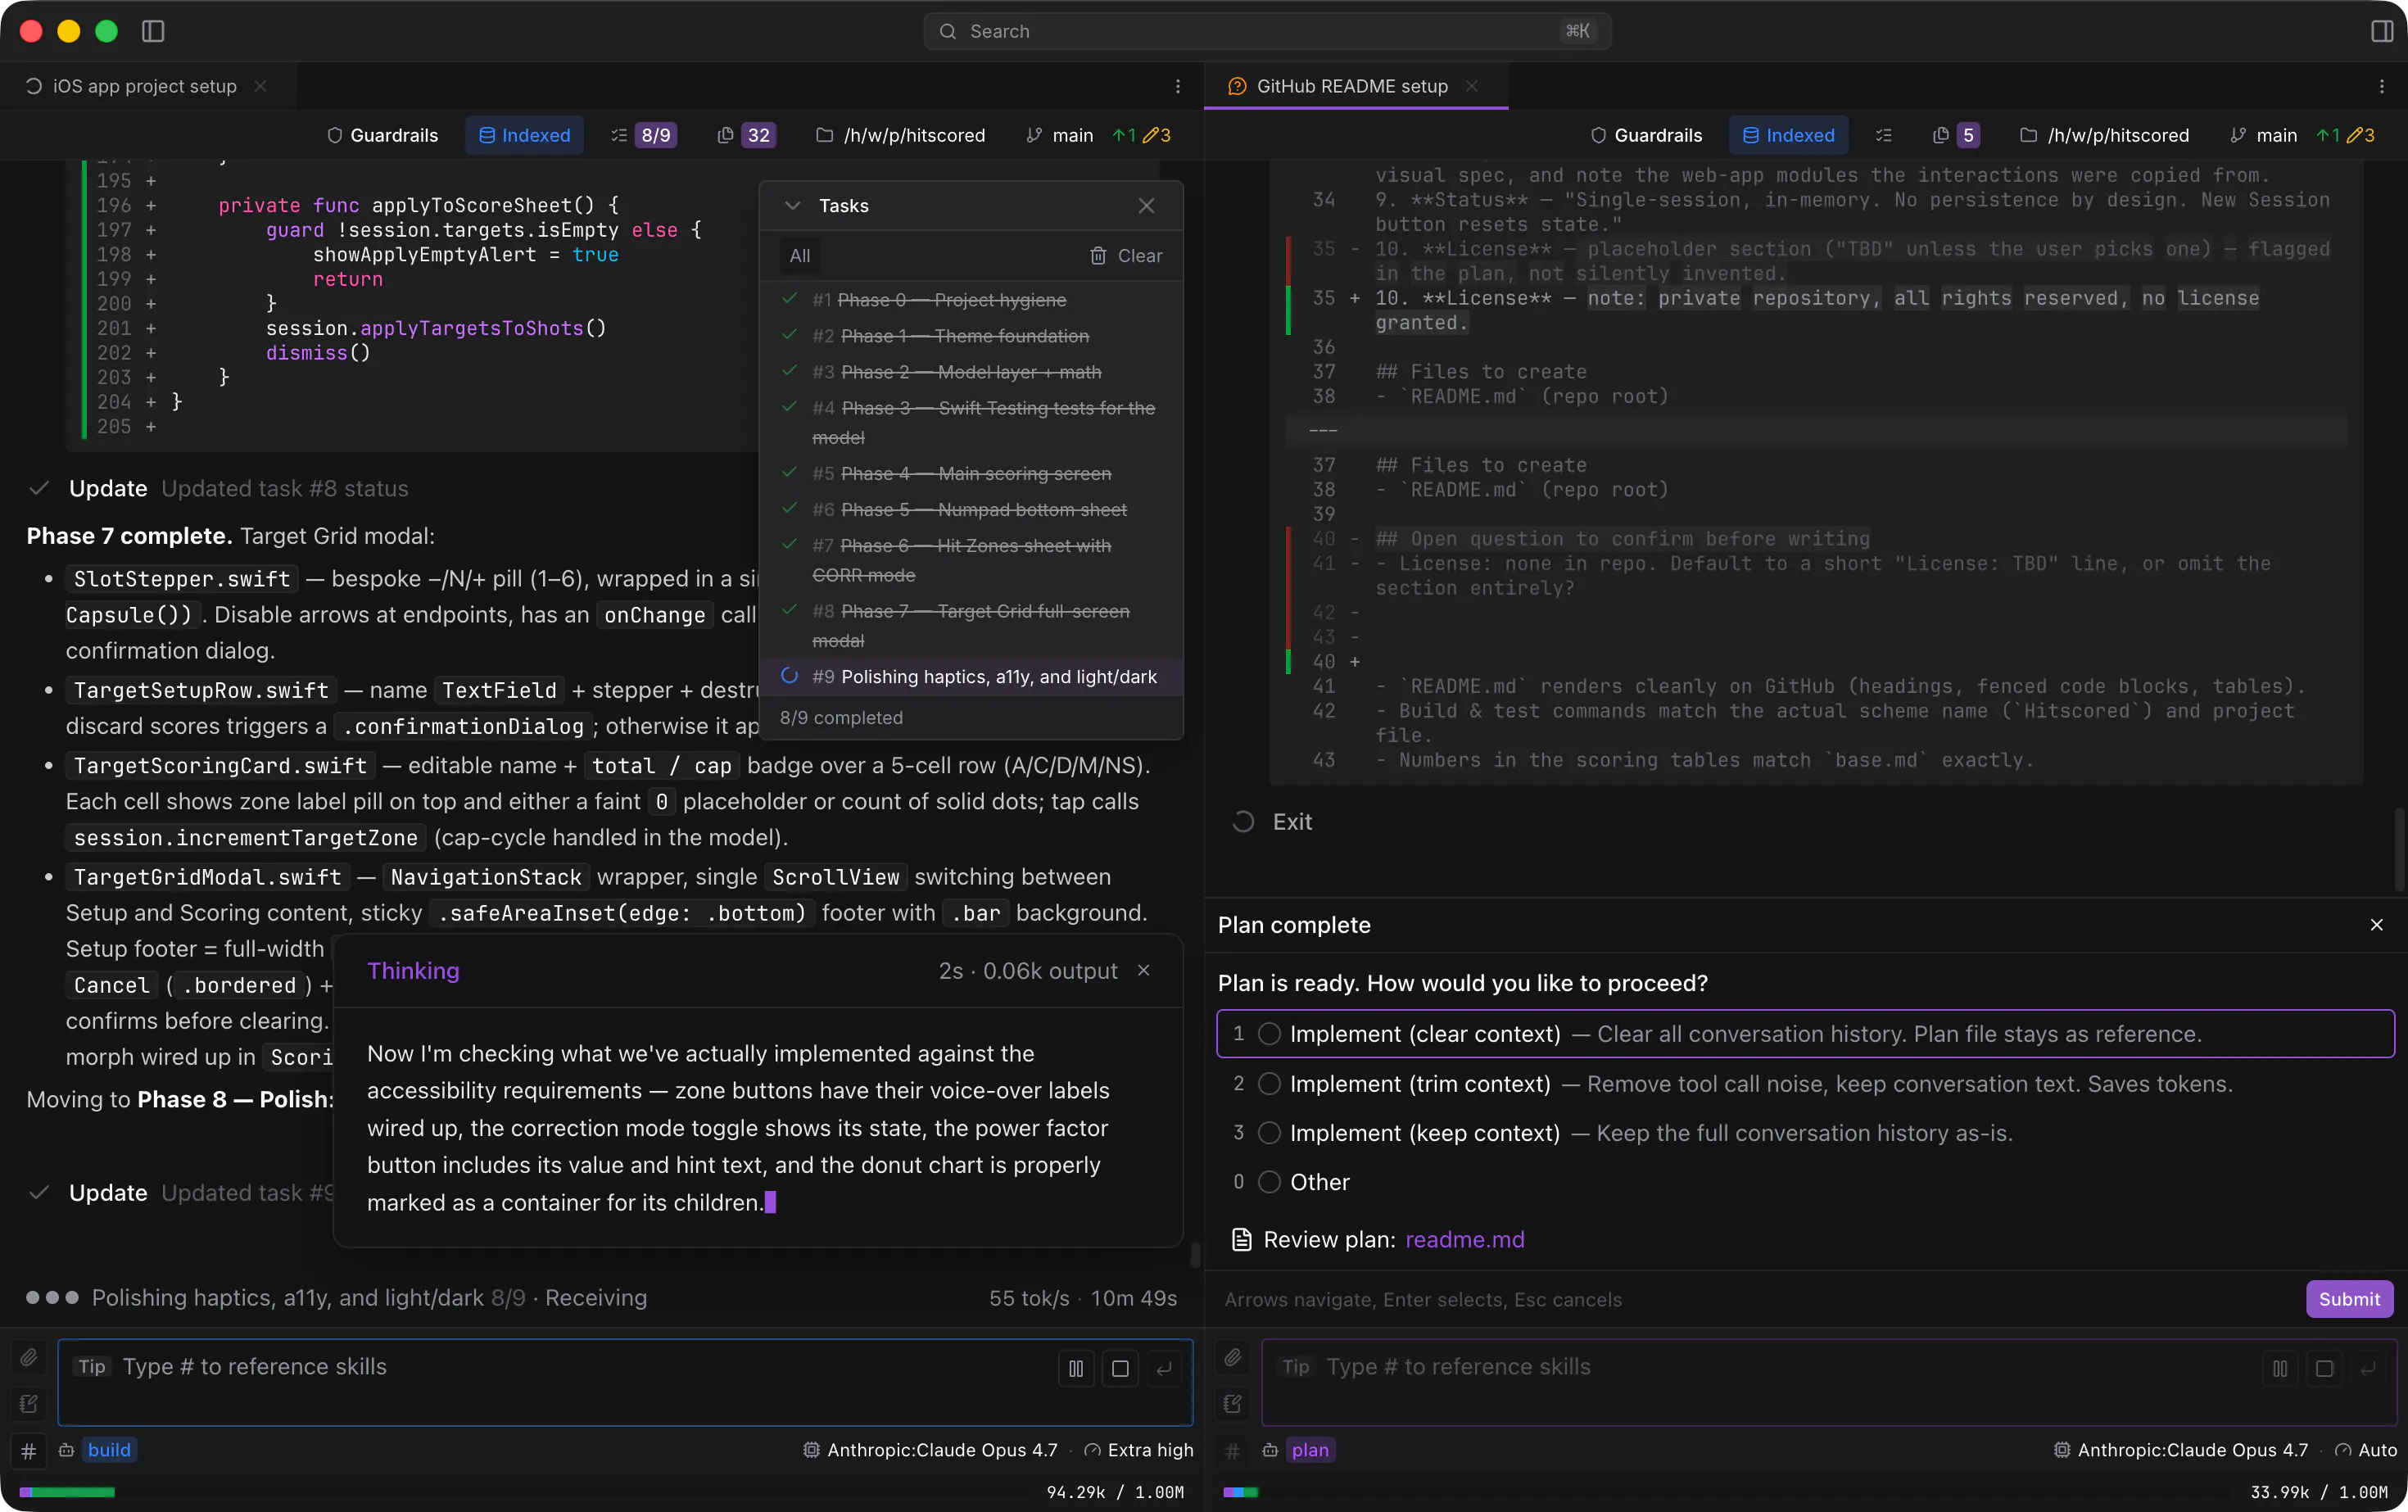The image size is (2408, 1512).
Task: Close the GitHub README setup tab
Action: [1472, 86]
